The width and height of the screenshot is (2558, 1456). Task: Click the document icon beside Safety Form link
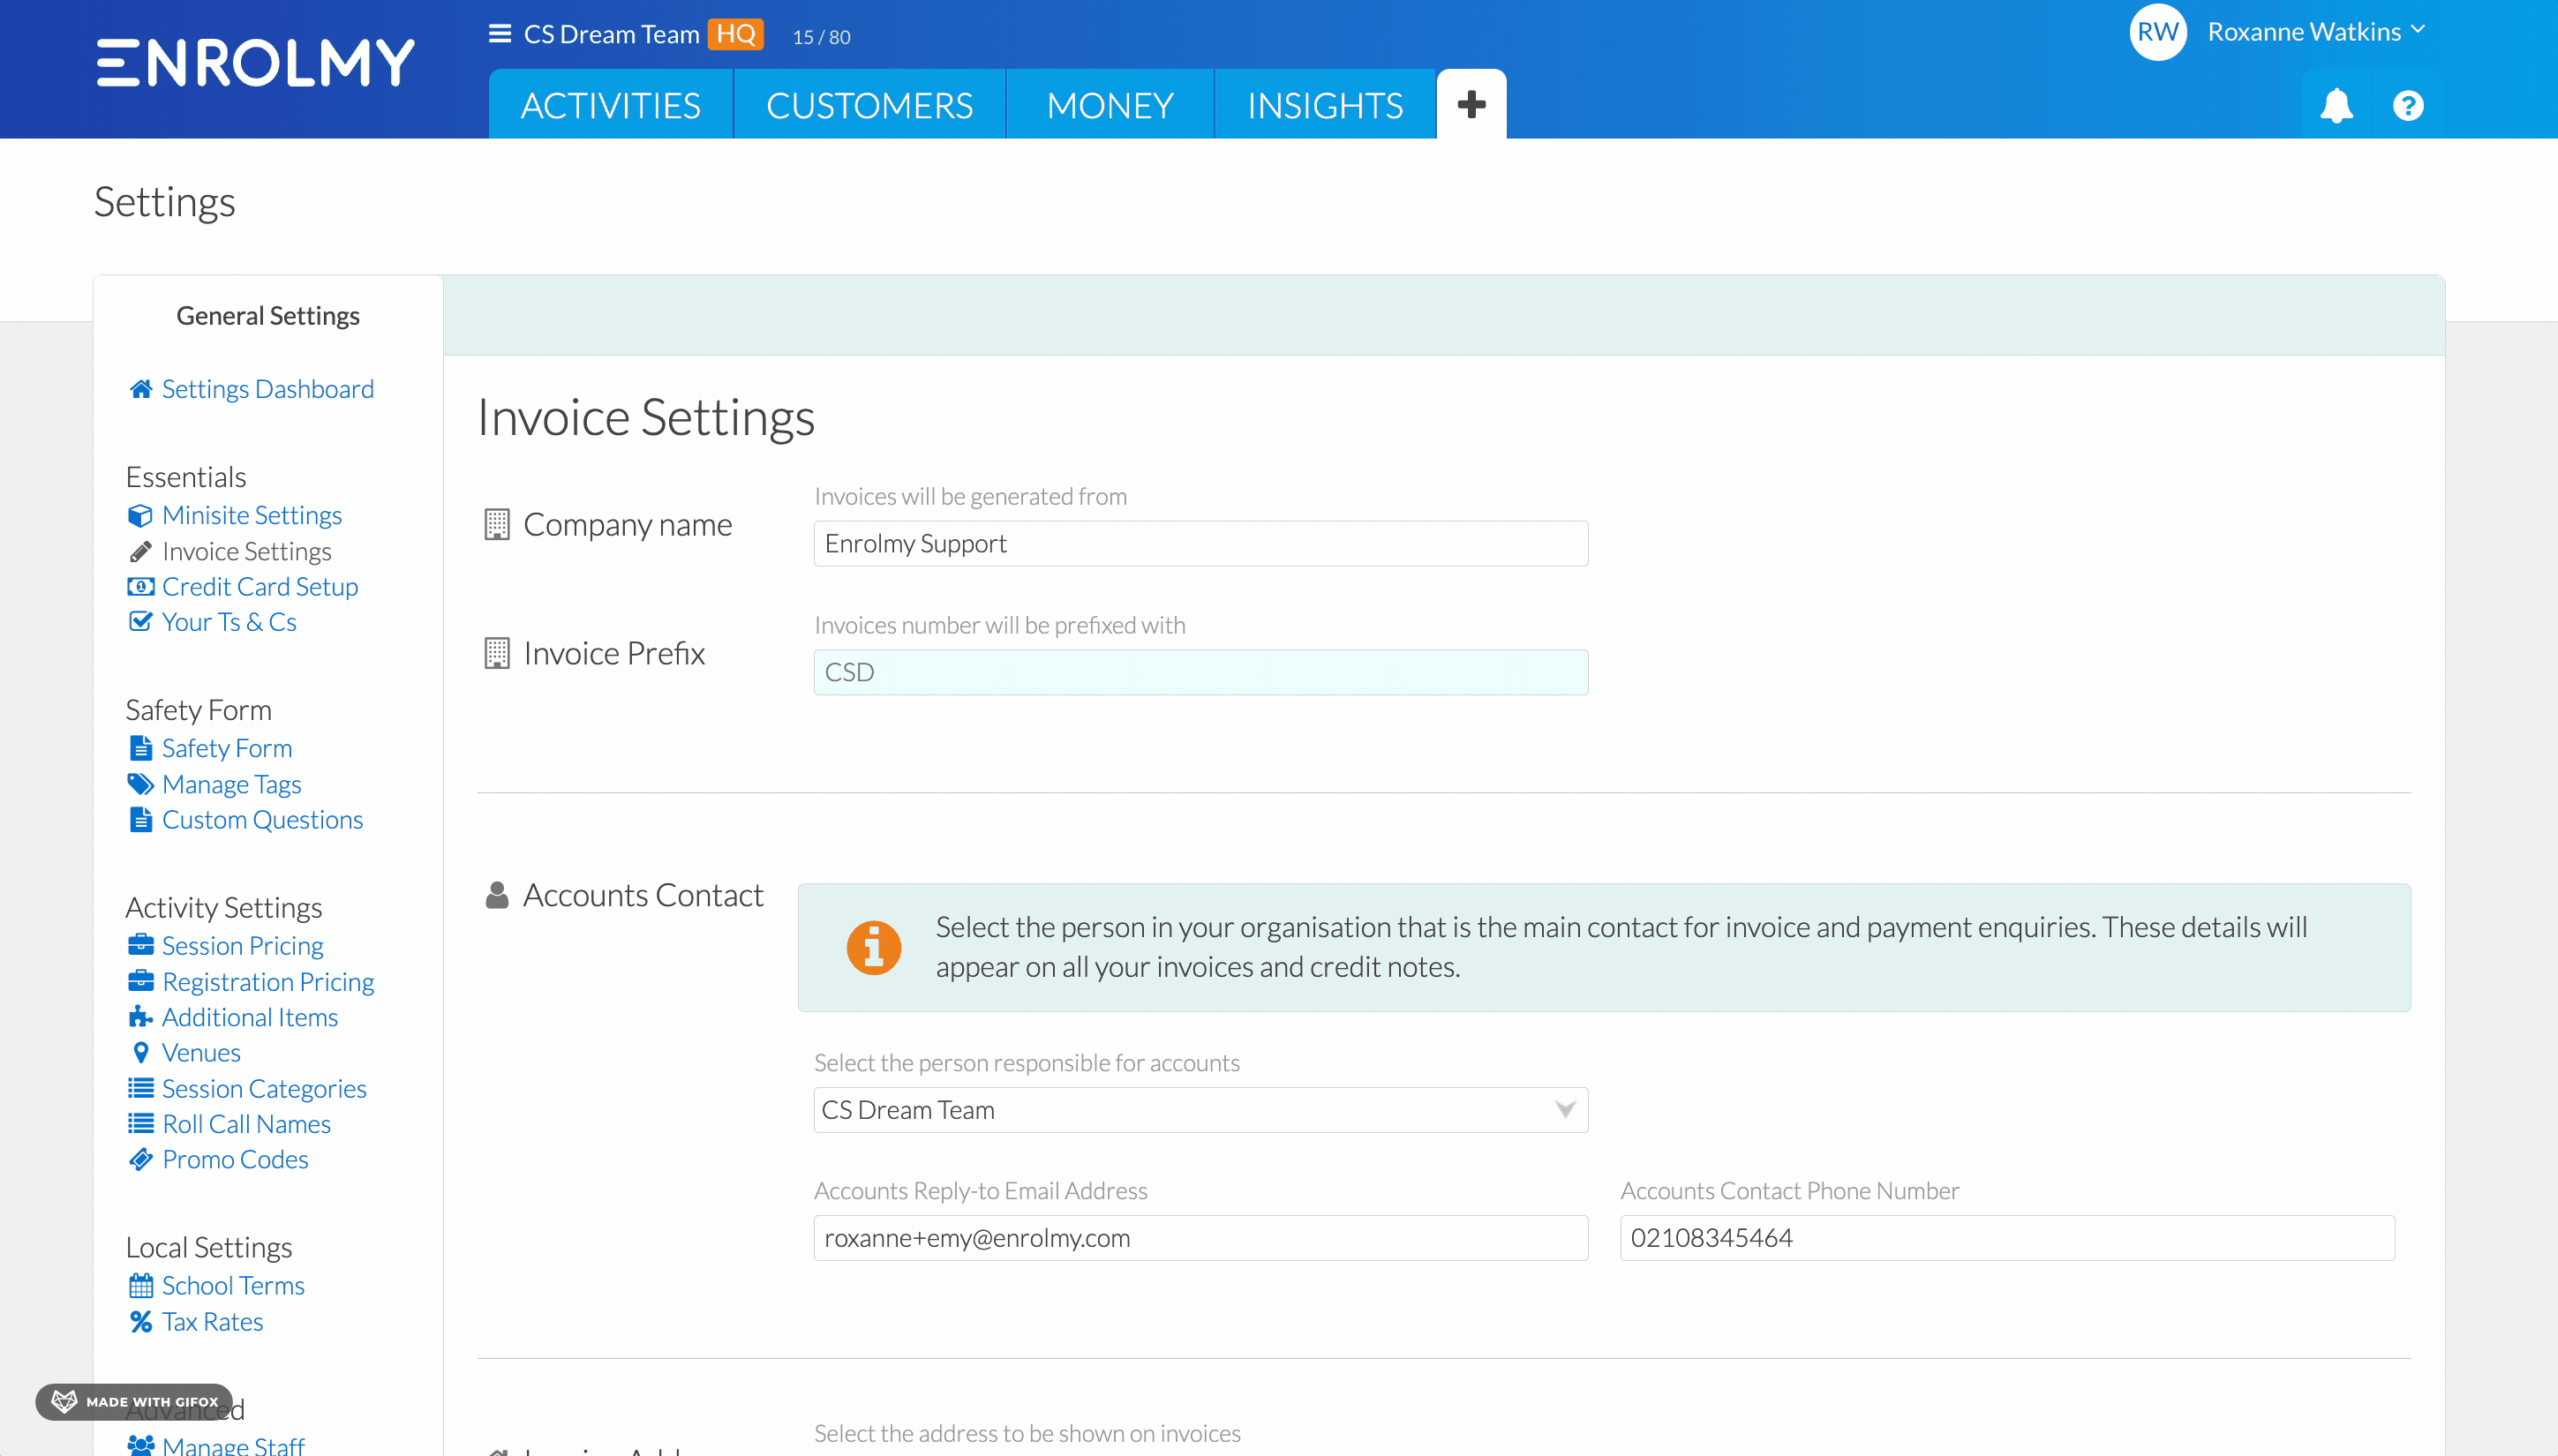[141, 749]
